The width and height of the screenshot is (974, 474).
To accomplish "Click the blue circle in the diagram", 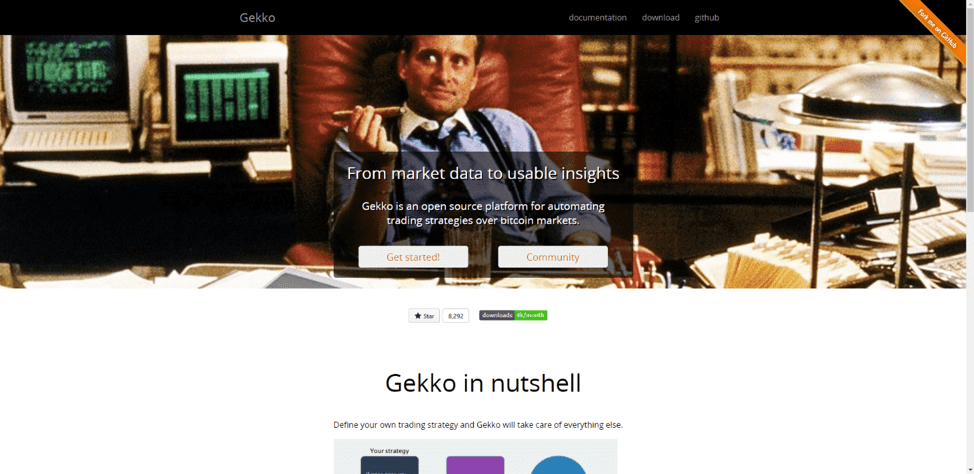I will point(558,466).
